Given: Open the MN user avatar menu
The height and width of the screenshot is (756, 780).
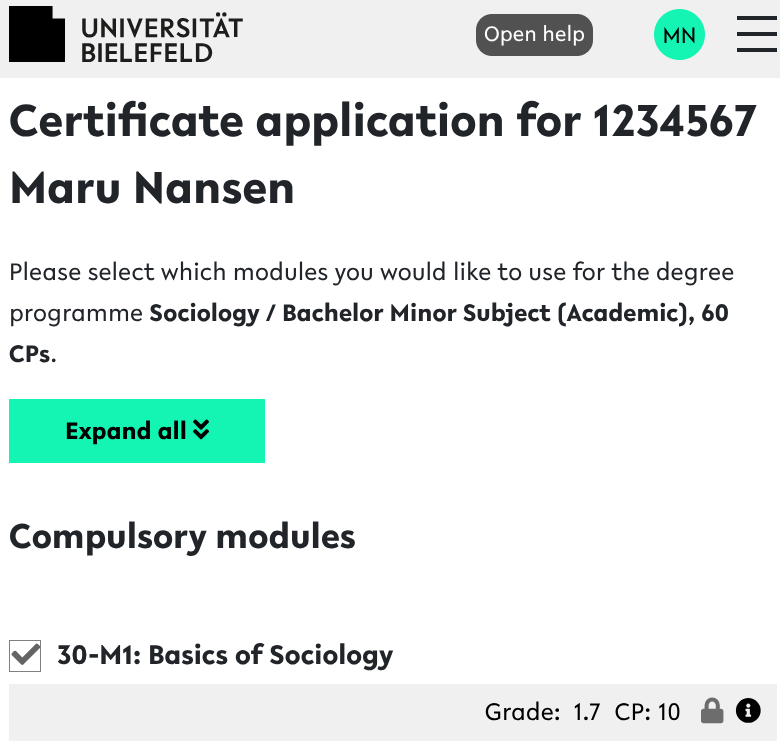Looking at the screenshot, I should pos(679,36).
